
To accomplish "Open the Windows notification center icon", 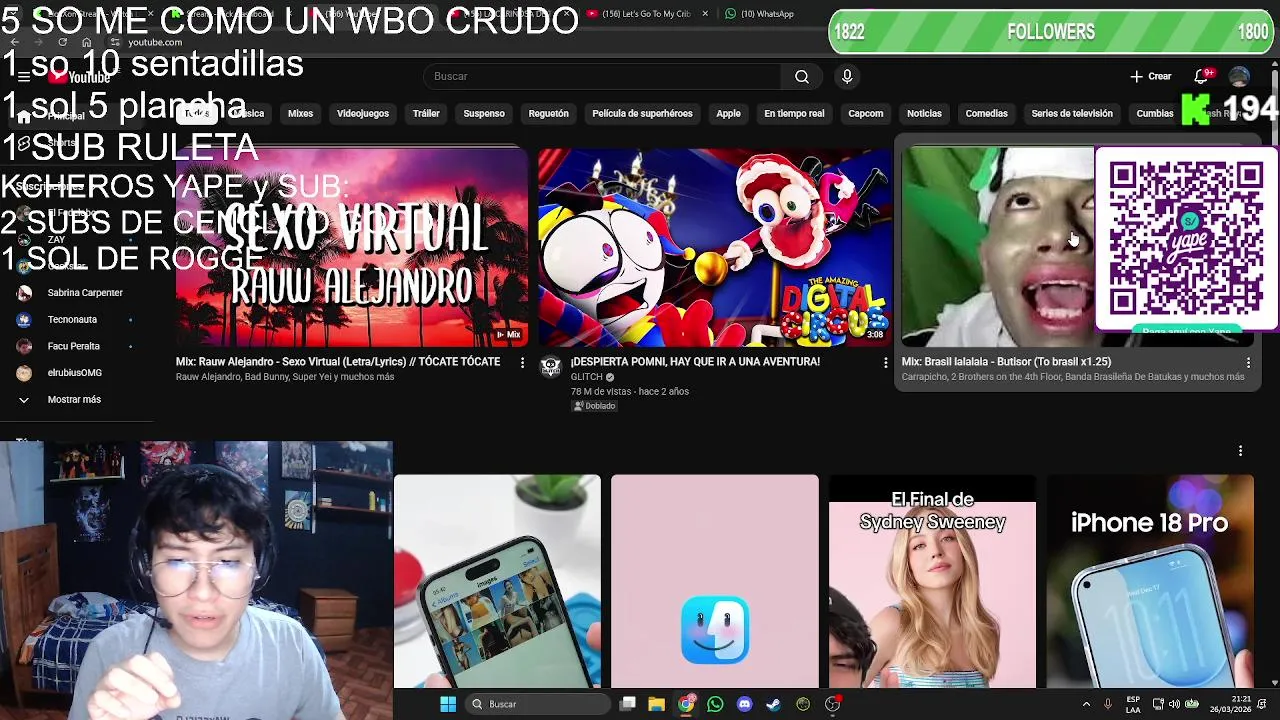I will pos(1264,704).
